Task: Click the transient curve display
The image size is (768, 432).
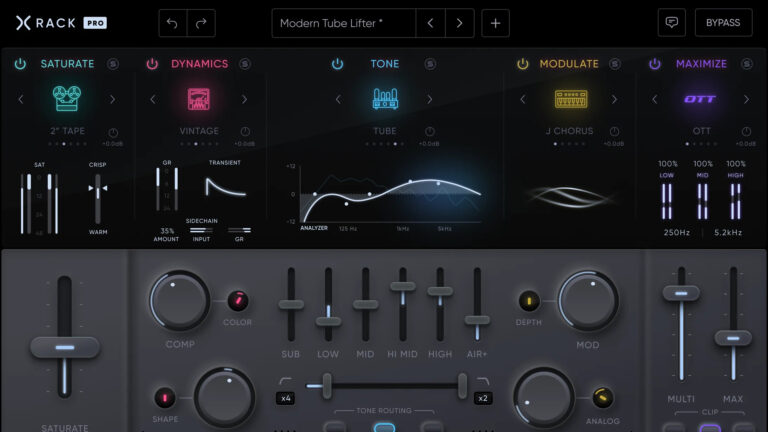Action: (225, 187)
